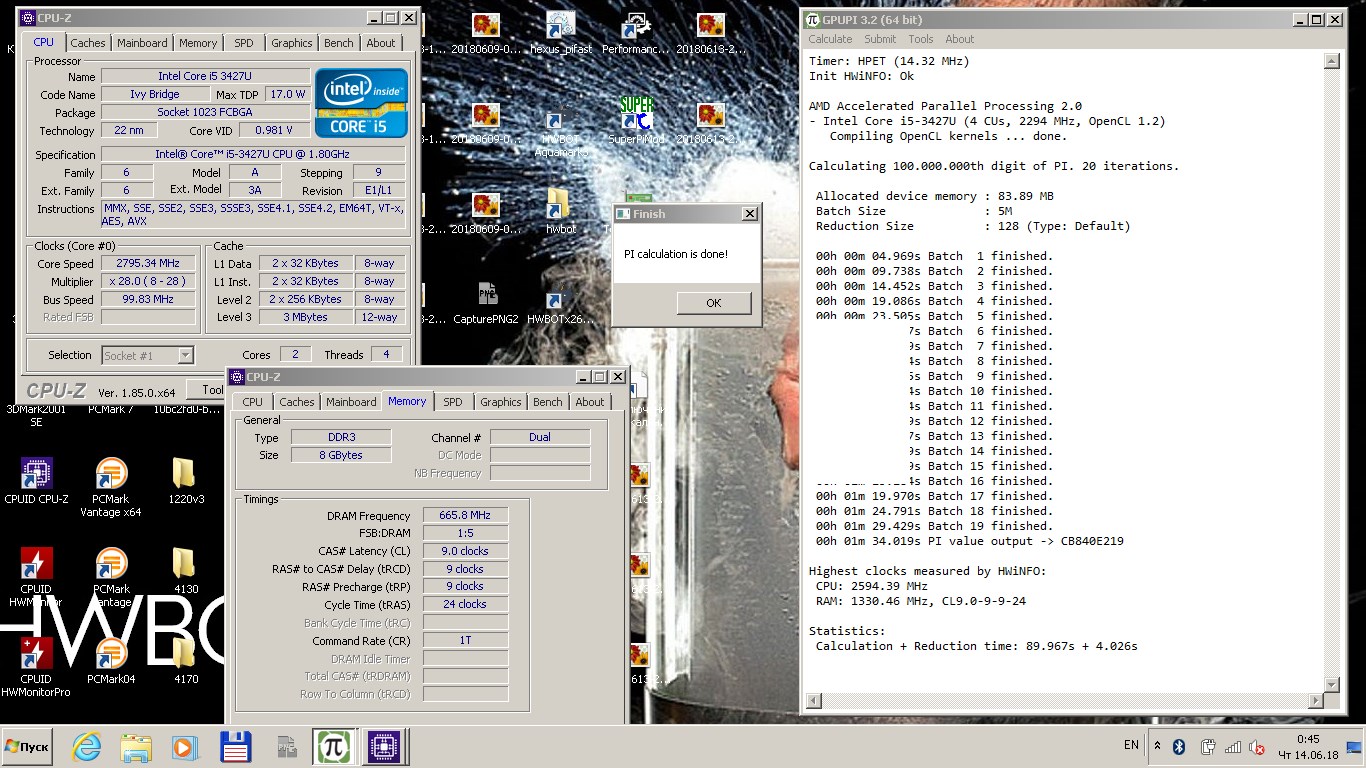The image size is (1366, 768).
Task: Click the muted volume tray icon
Action: [1257, 746]
